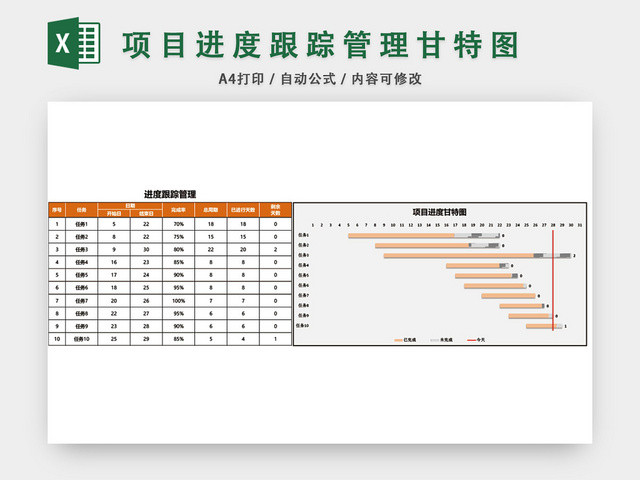Viewport: 640px width, 480px height.
Task: Click the 已进行天数 column header
Action: tap(243, 210)
